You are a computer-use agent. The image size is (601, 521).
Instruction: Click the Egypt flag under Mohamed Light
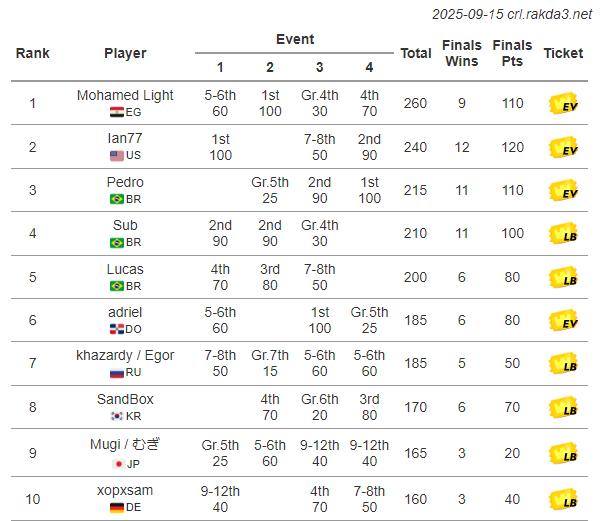coord(117,112)
